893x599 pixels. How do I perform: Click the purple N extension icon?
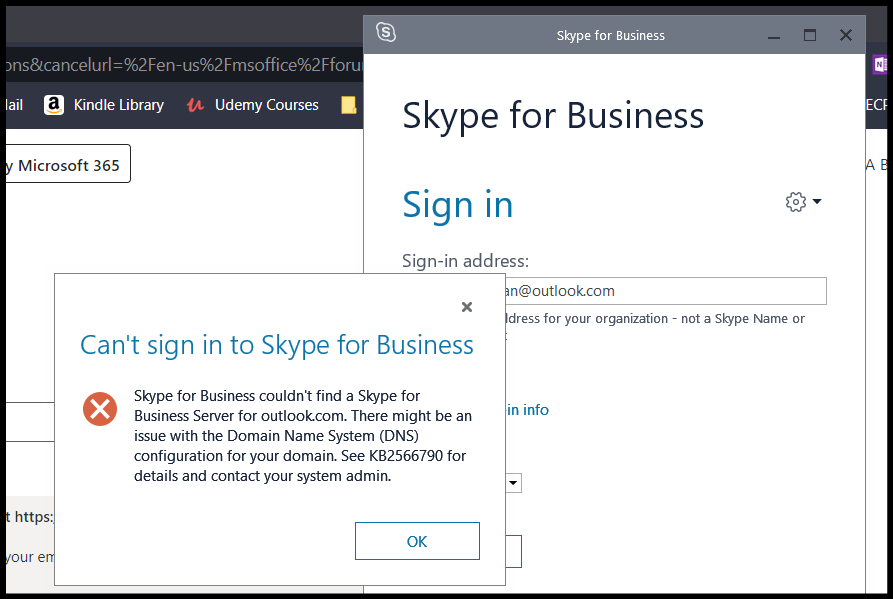[879, 64]
